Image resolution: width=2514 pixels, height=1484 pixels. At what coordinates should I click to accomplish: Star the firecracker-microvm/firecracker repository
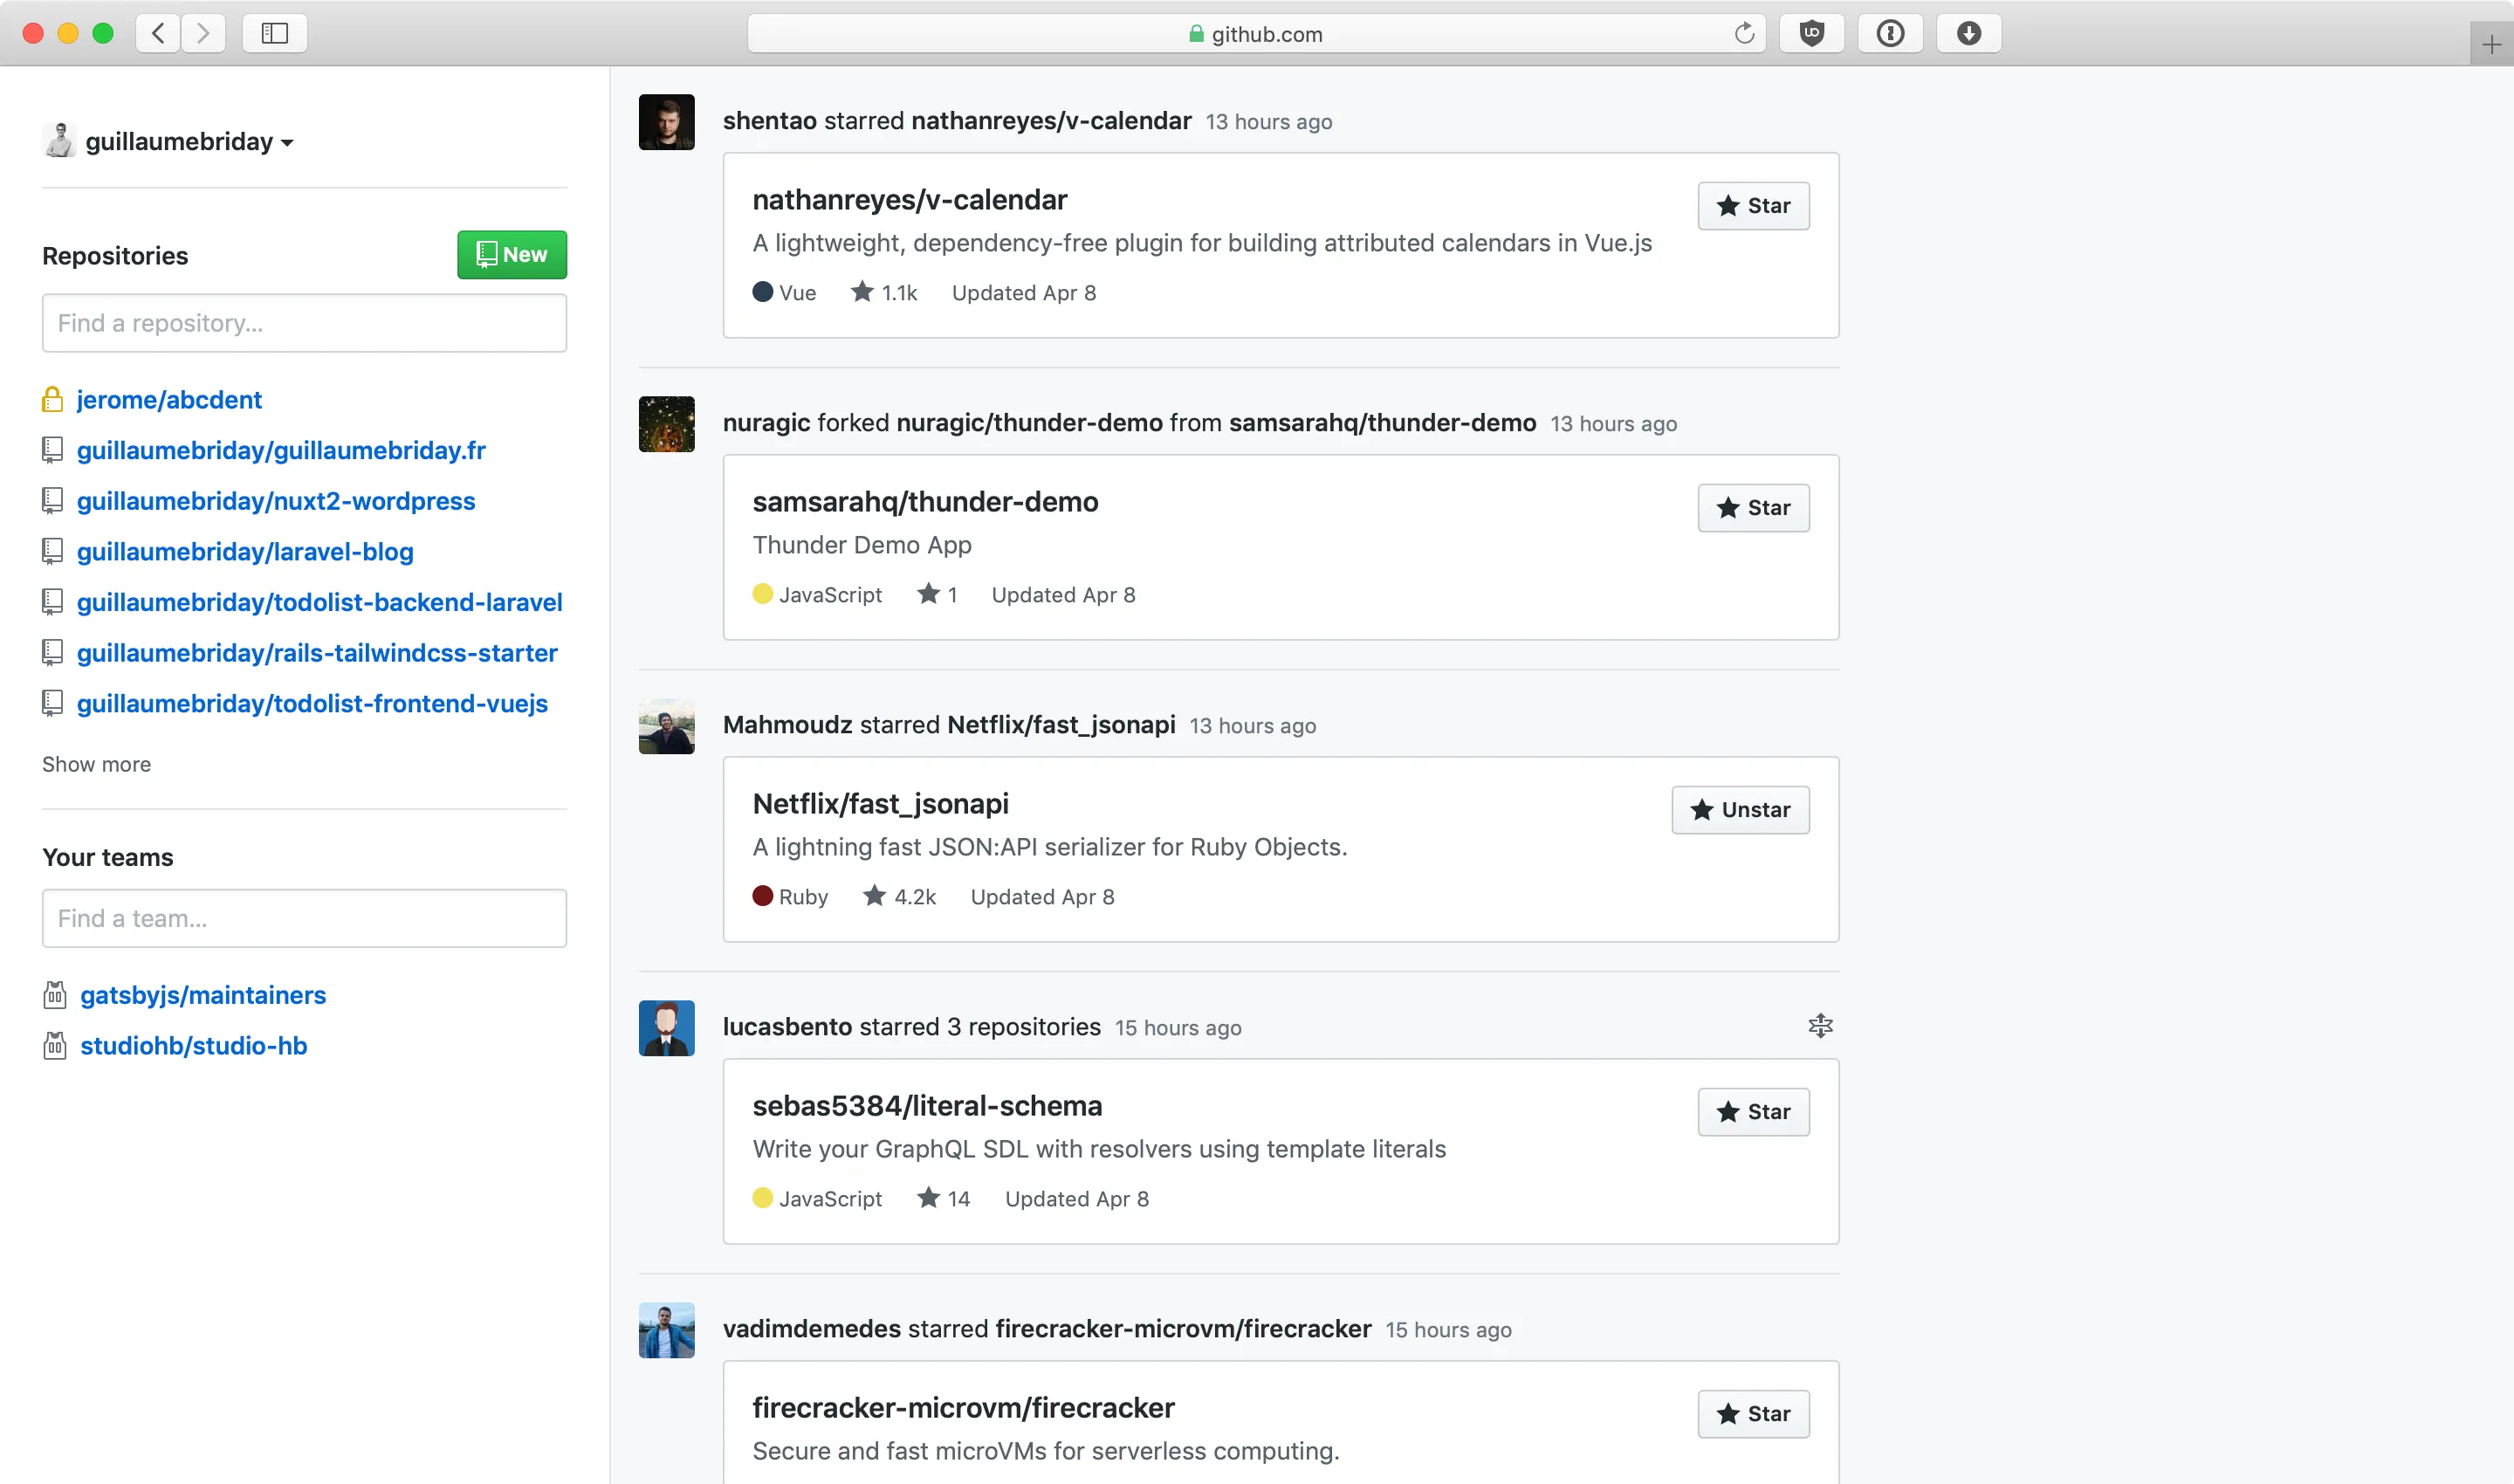pyautogui.click(x=1753, y=1414)
